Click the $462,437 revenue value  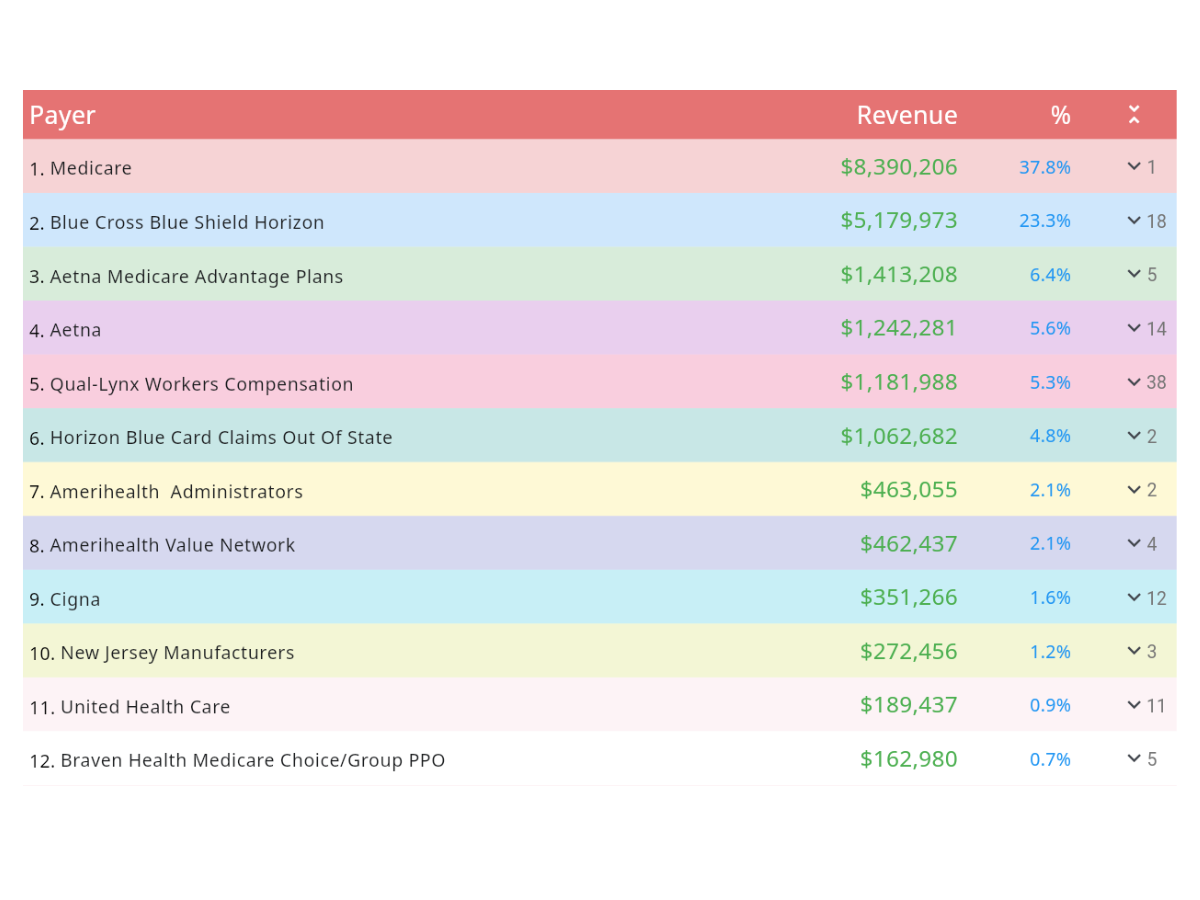909,544
